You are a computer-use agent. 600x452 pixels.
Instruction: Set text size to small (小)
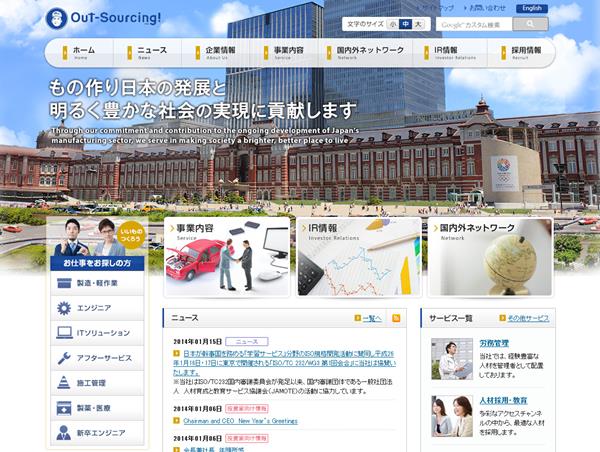tap(392, 24)
